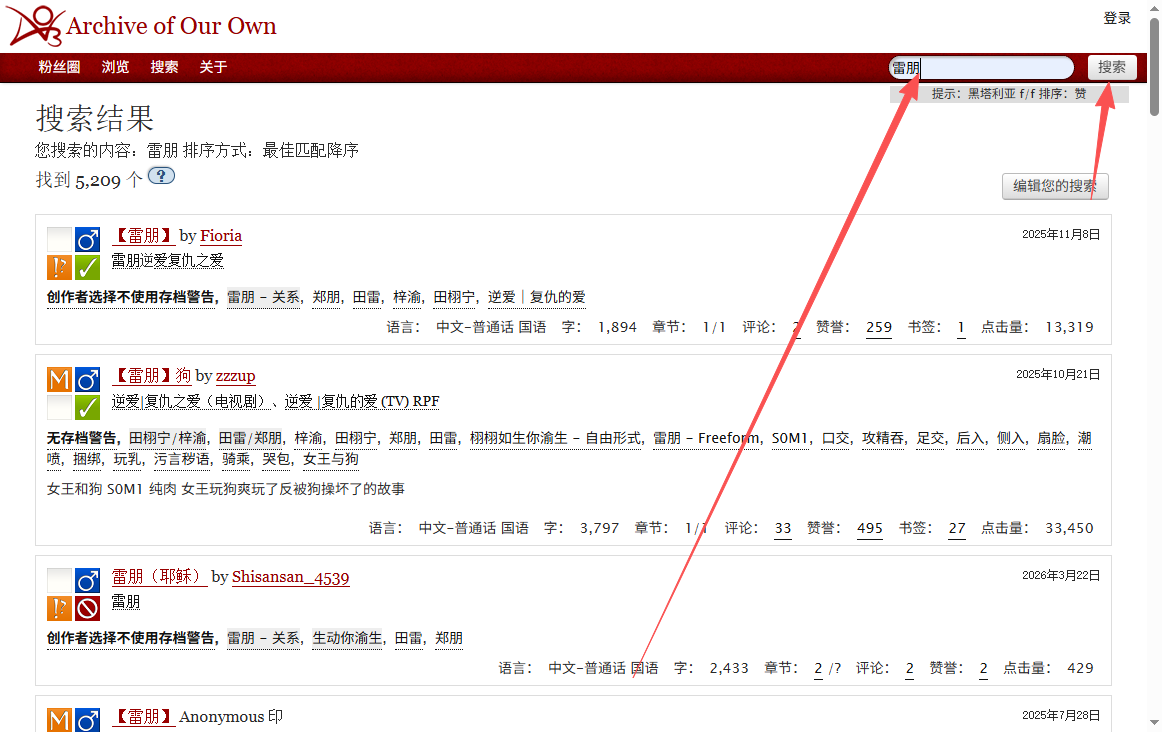Click Mature rating icon on Anonymous work
The height and width of the screenshot is (732, 1162).
[x=59, y=720]
